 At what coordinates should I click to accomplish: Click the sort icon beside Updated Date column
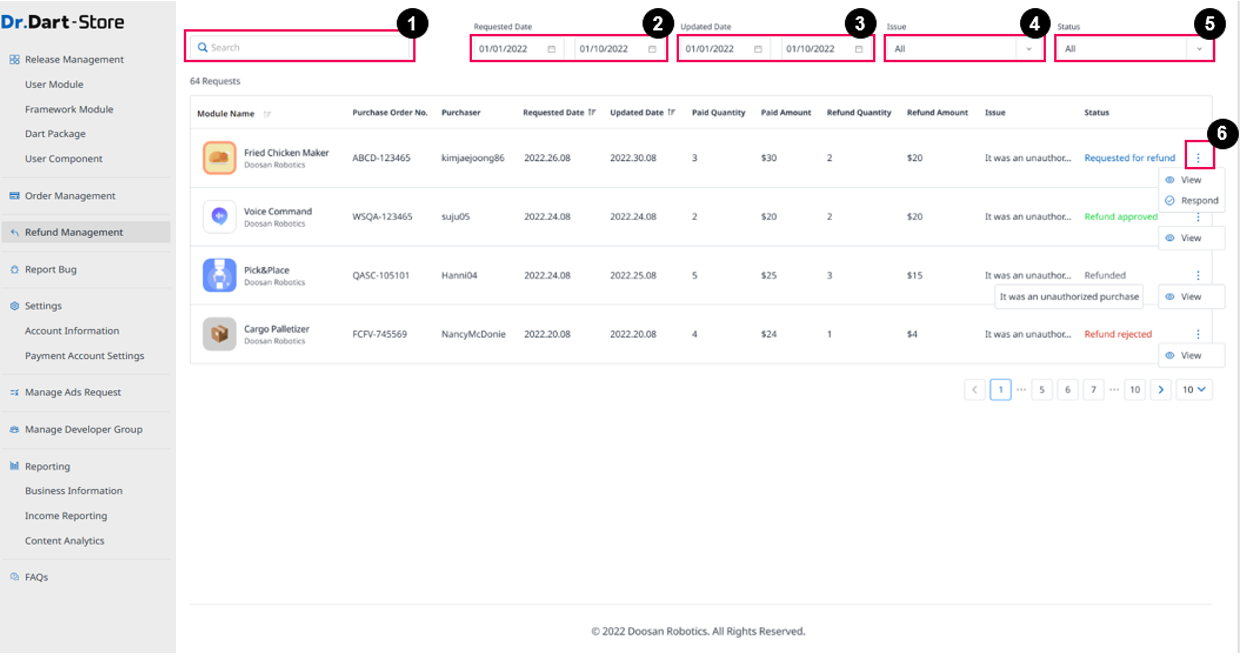point(671,113)
